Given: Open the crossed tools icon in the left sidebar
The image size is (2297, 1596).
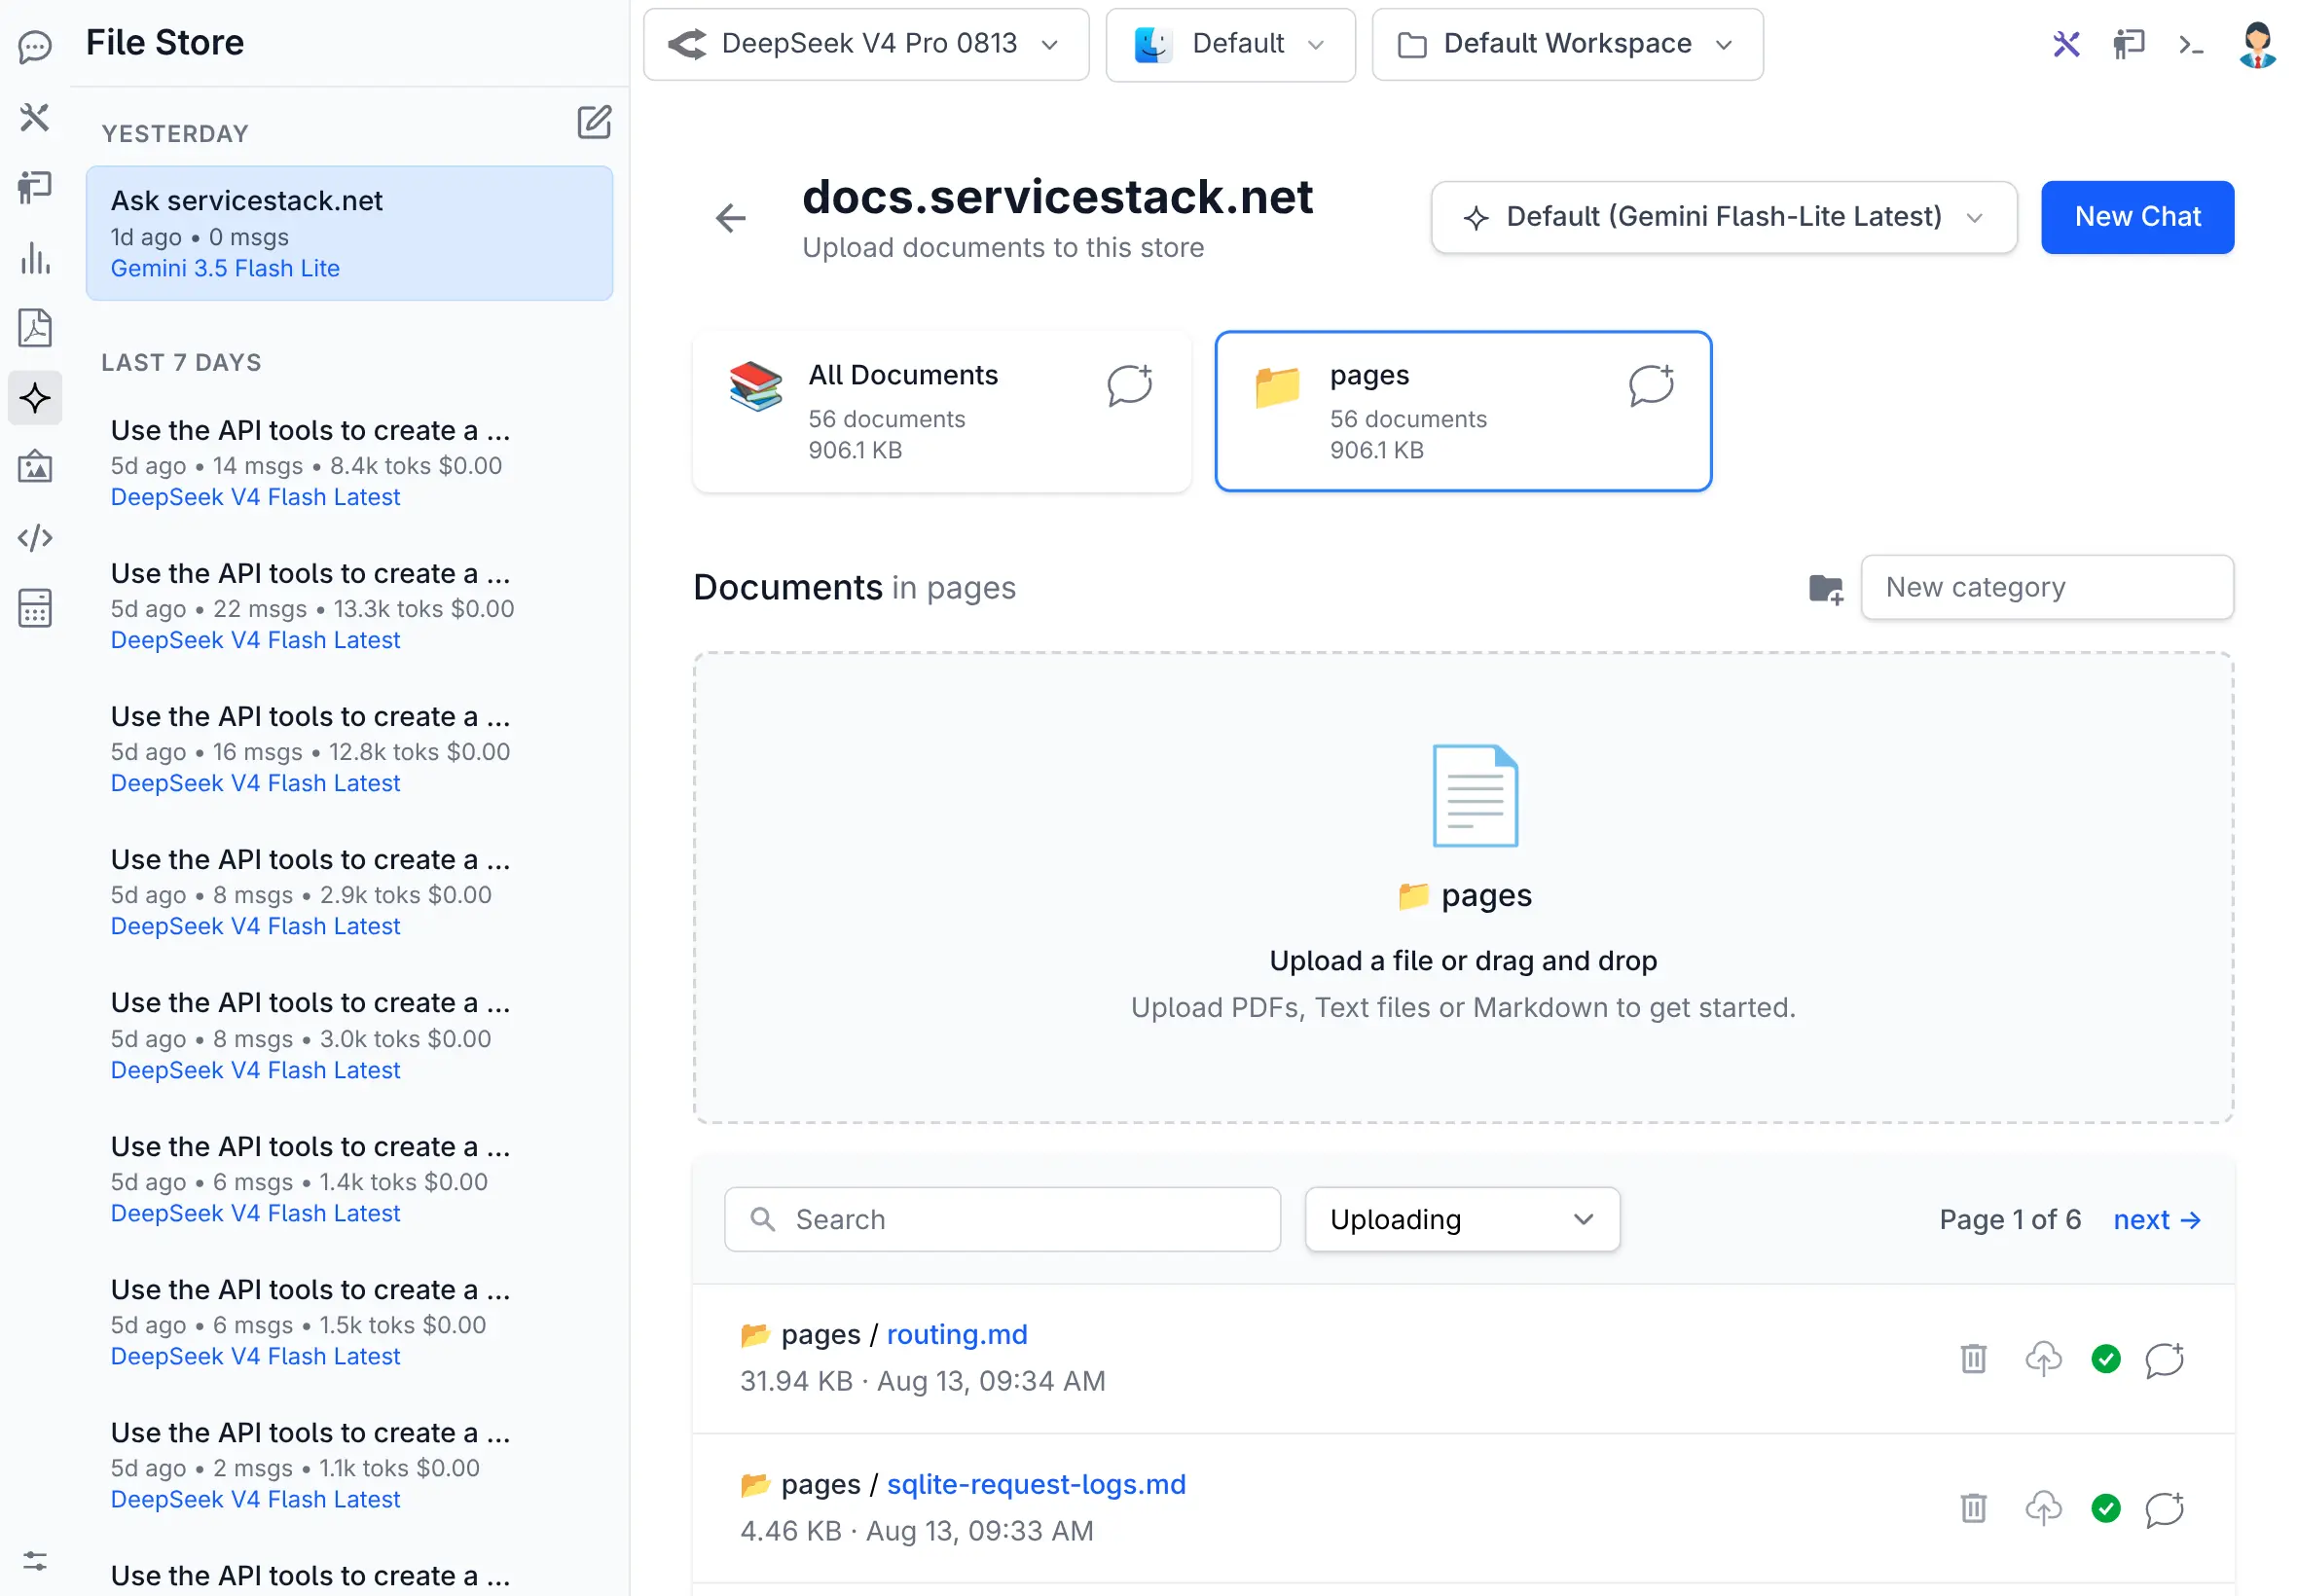Looking at the screenshot, I should point(35,117).
